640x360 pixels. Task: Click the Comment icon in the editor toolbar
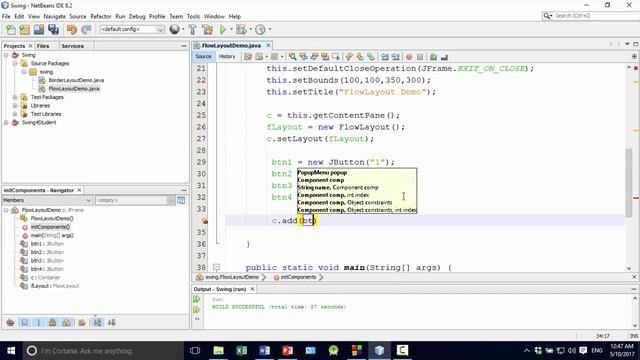pyautogui.click(x=433, y=57)
